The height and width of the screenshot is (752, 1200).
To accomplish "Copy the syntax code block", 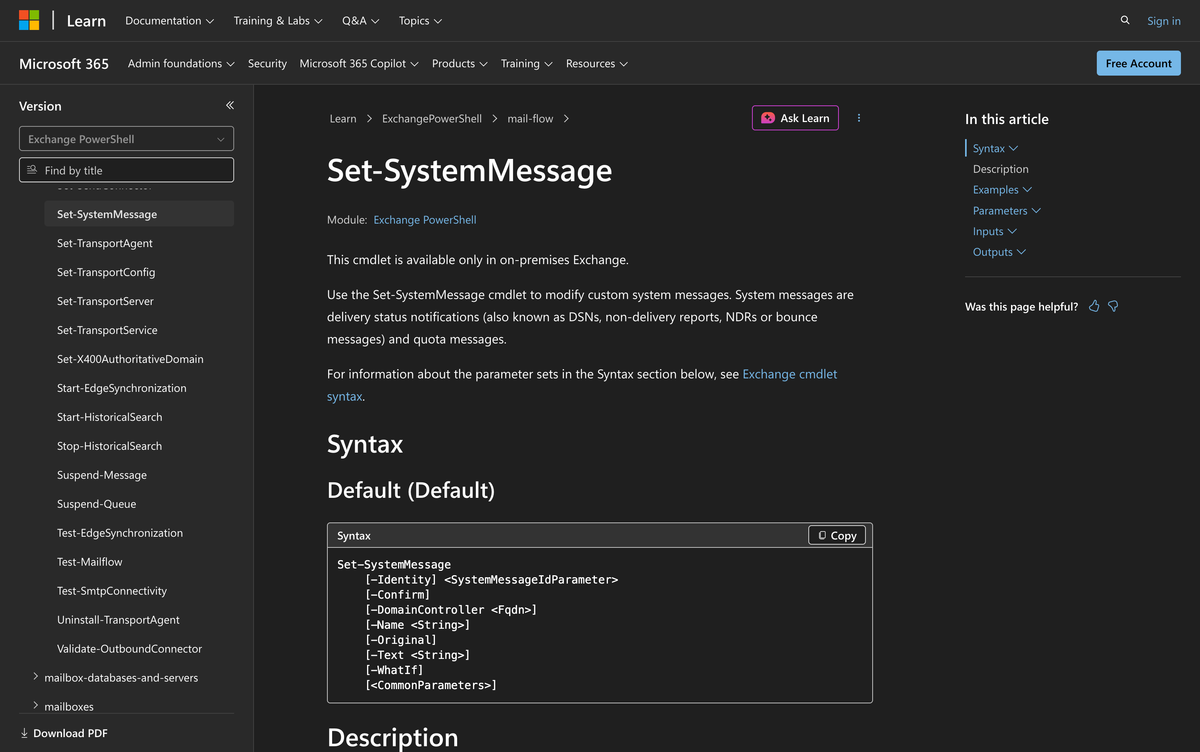I will (x=837, y=535).
